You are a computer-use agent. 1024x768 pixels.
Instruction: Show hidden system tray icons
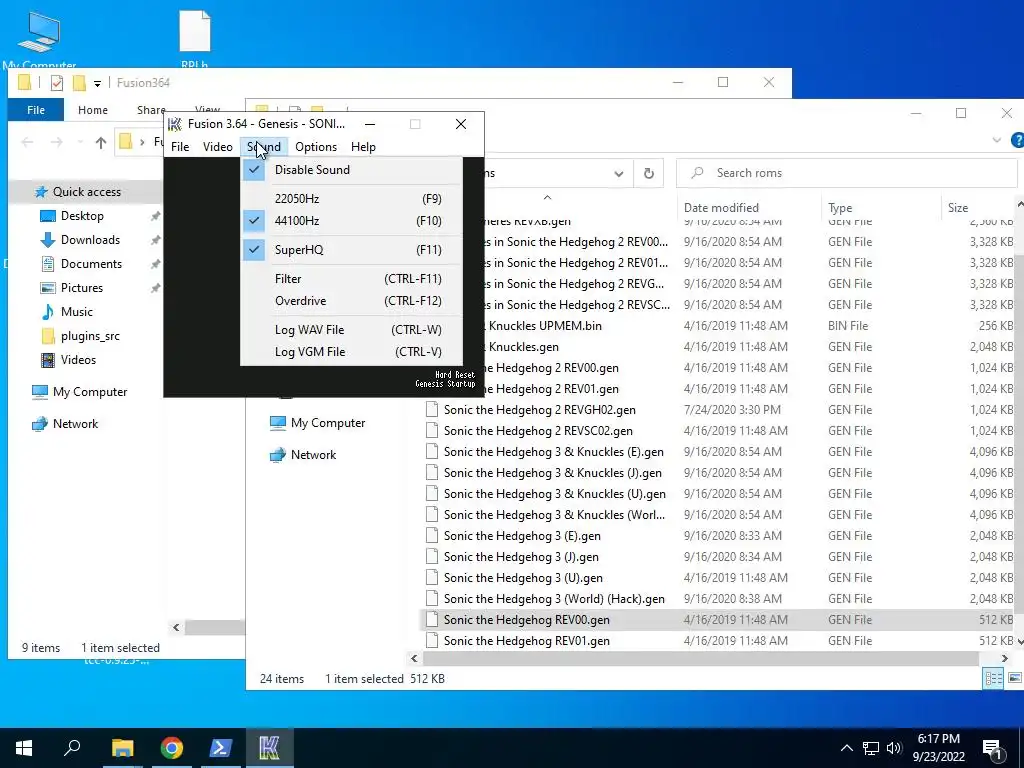[846, 748]
